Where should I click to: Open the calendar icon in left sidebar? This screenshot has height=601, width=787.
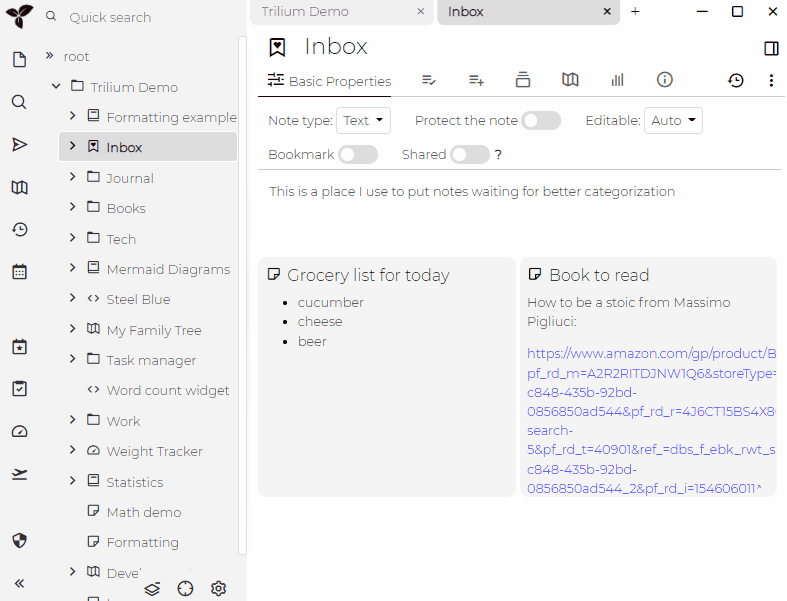19,271
